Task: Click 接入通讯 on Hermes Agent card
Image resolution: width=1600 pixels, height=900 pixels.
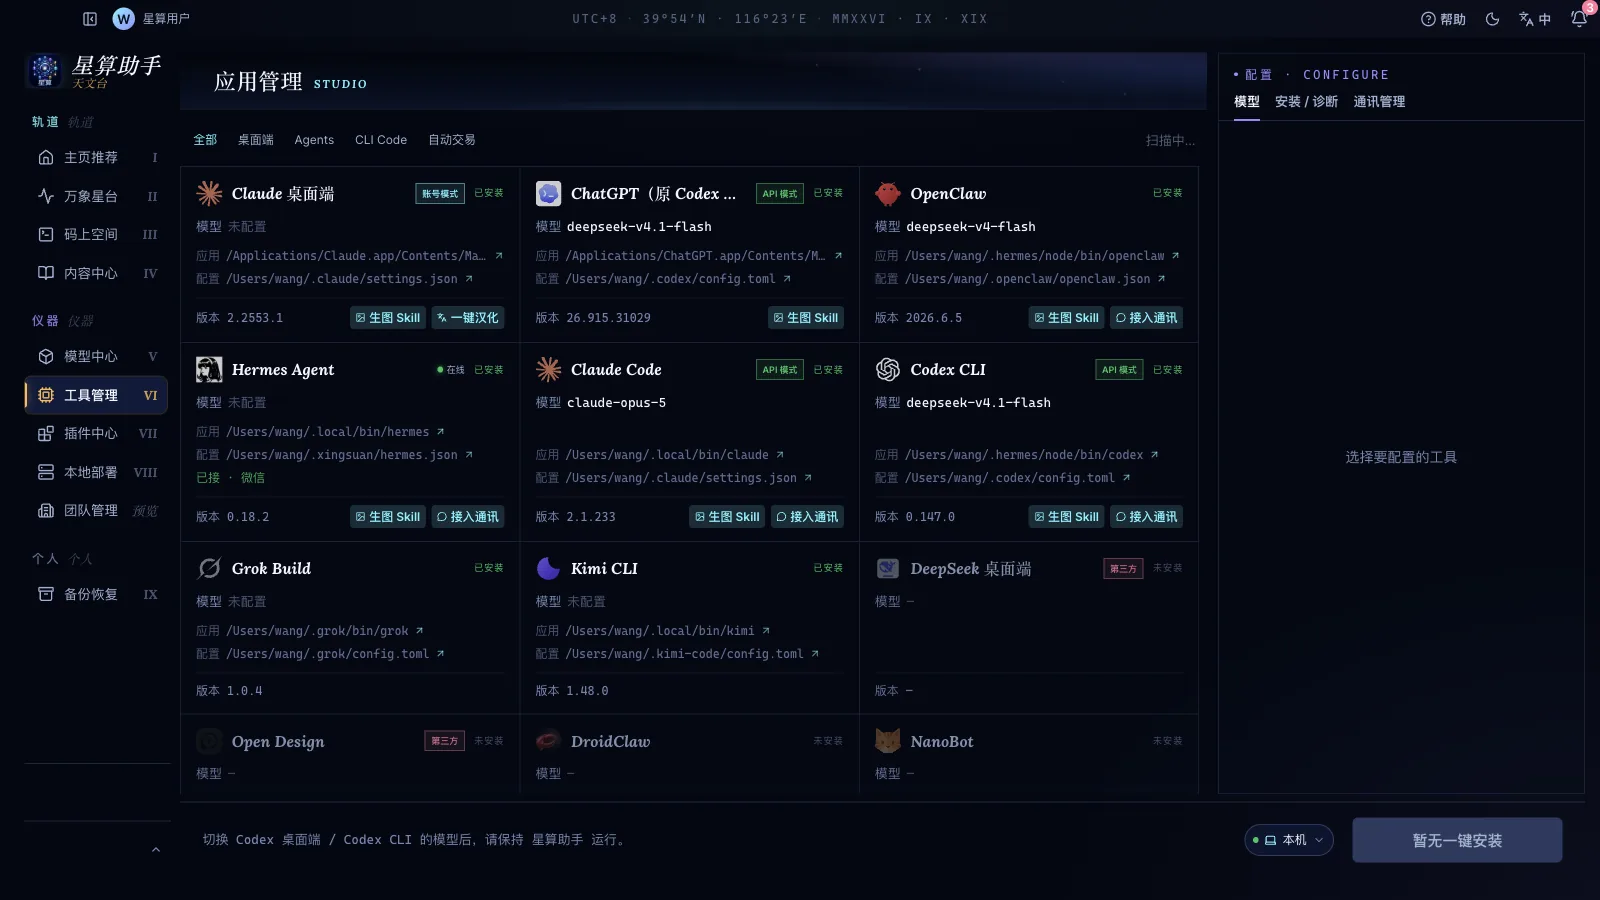Action: pyautogui.click(x=468, y=517)
